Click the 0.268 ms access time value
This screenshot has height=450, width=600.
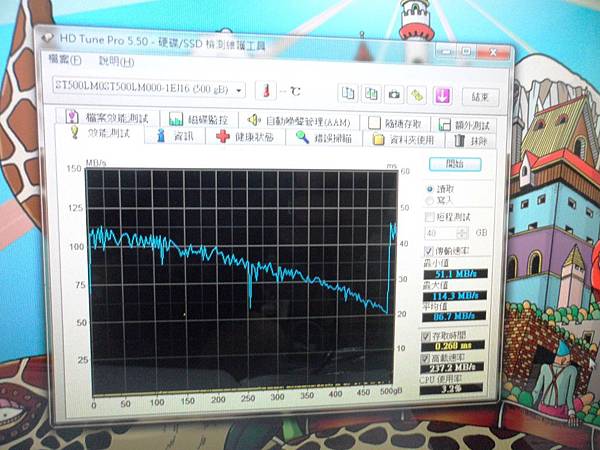(x=453, y=346)
